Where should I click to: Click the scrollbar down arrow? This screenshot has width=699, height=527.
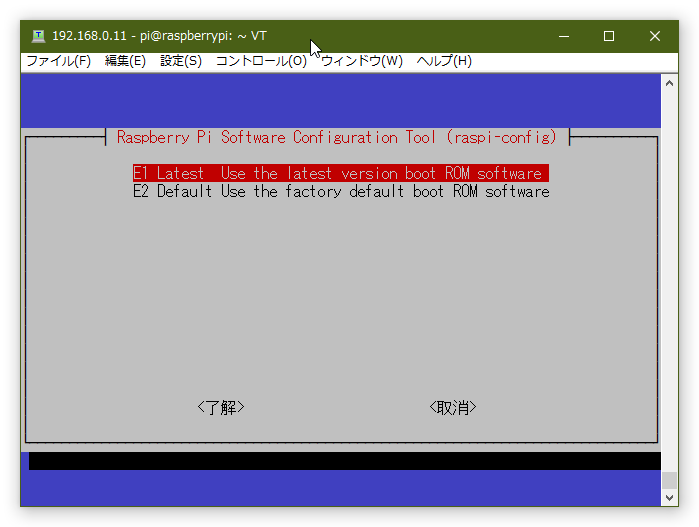pos(669,498)
